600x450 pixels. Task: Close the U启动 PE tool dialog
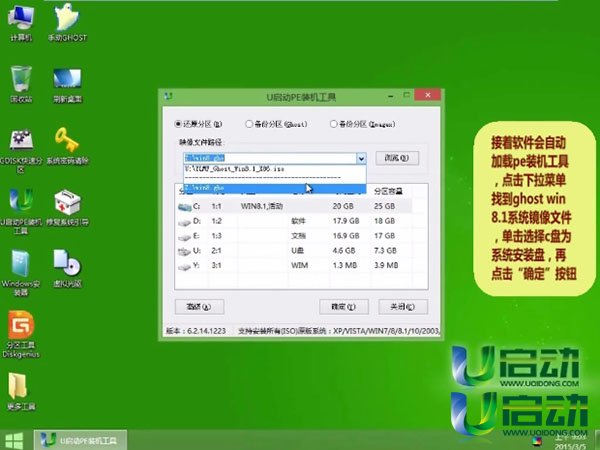[428, 95]
